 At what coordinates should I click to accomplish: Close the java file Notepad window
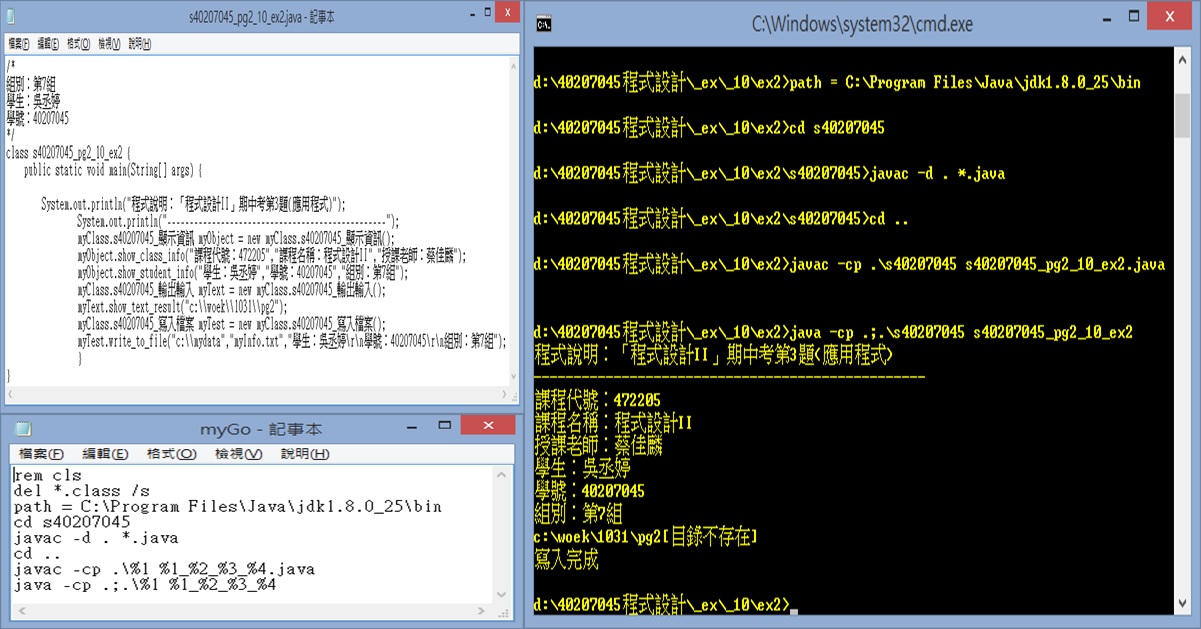(507, 12)
